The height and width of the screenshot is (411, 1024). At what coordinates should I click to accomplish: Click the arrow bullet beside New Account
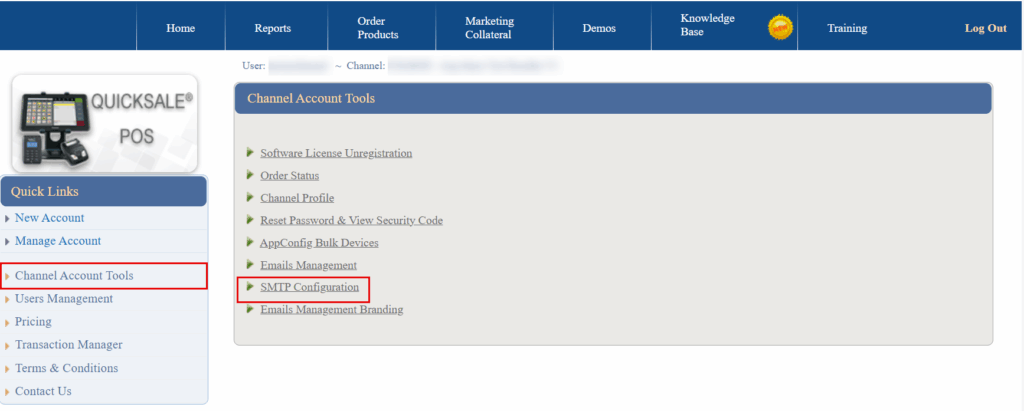pyautogui.click(x=8, y=218)
